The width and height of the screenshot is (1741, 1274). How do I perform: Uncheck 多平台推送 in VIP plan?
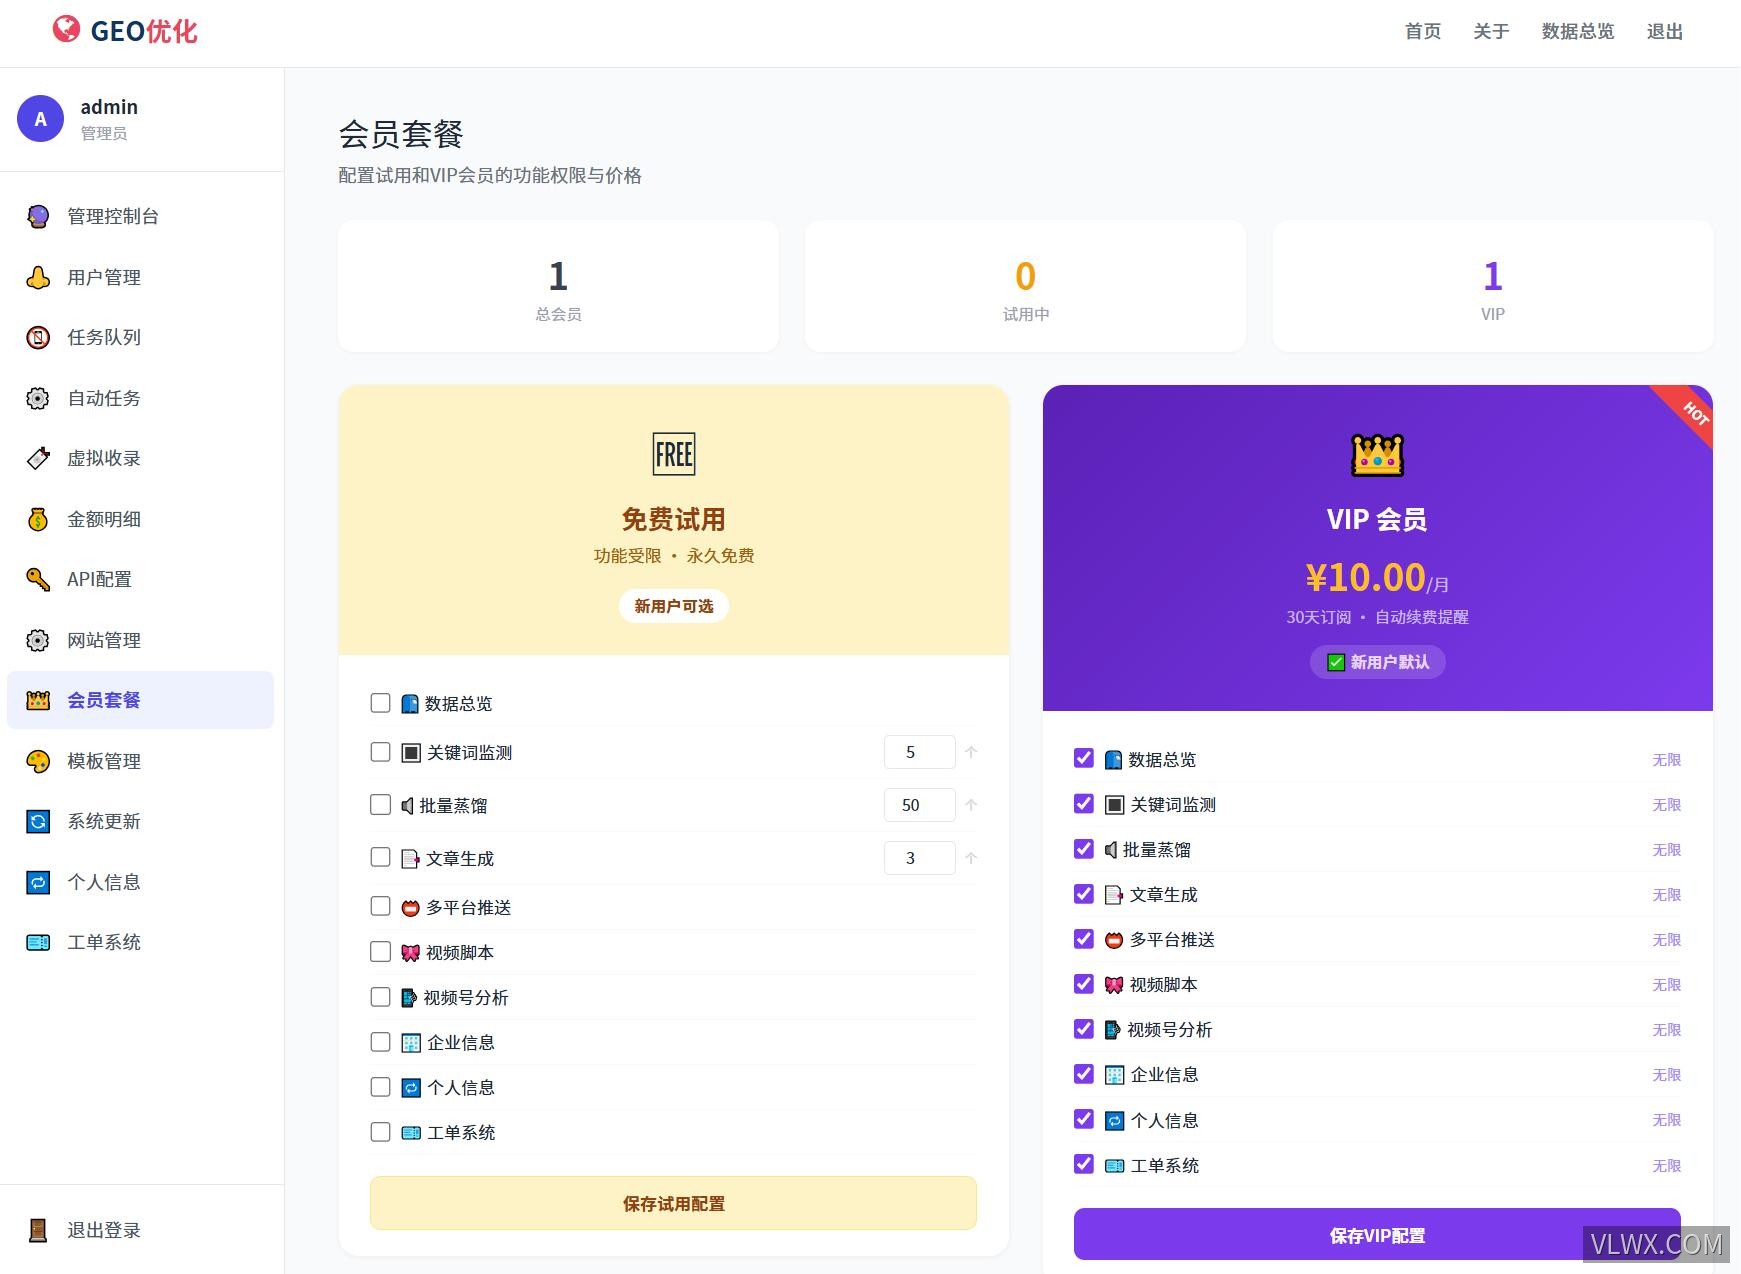1084,938
